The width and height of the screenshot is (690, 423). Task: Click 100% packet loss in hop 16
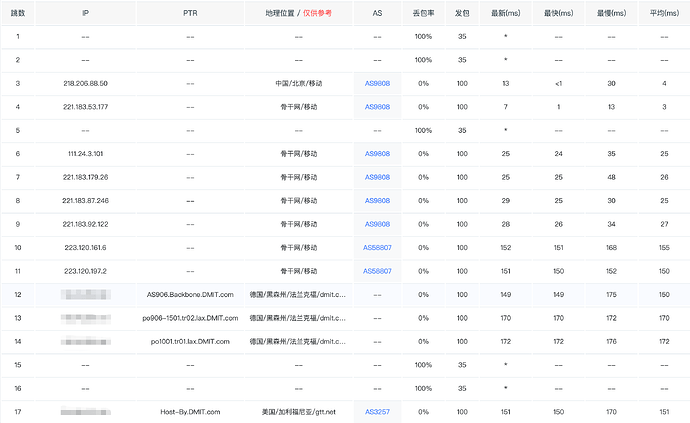pyautogui.click(x=423, y=388)
